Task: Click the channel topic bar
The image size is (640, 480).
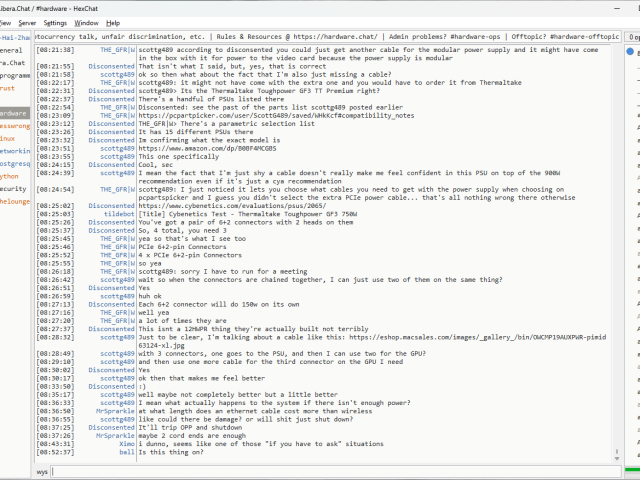Action: click(330, 35)
